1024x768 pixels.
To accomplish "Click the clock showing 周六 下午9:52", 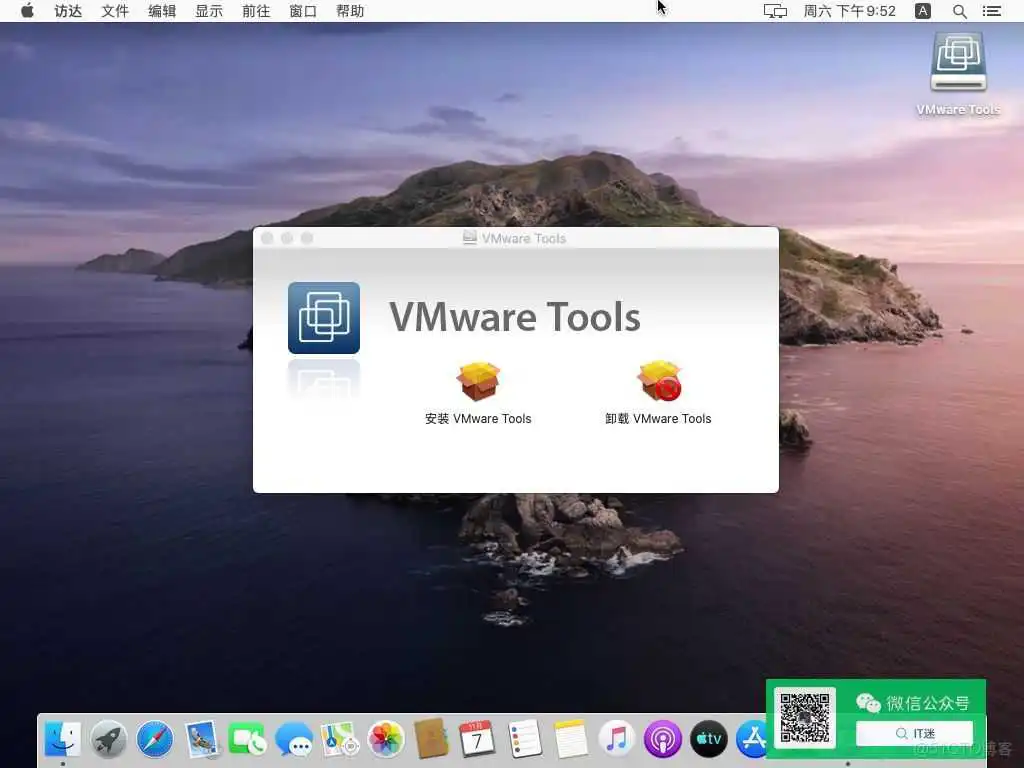I will [x=849, y=11].
